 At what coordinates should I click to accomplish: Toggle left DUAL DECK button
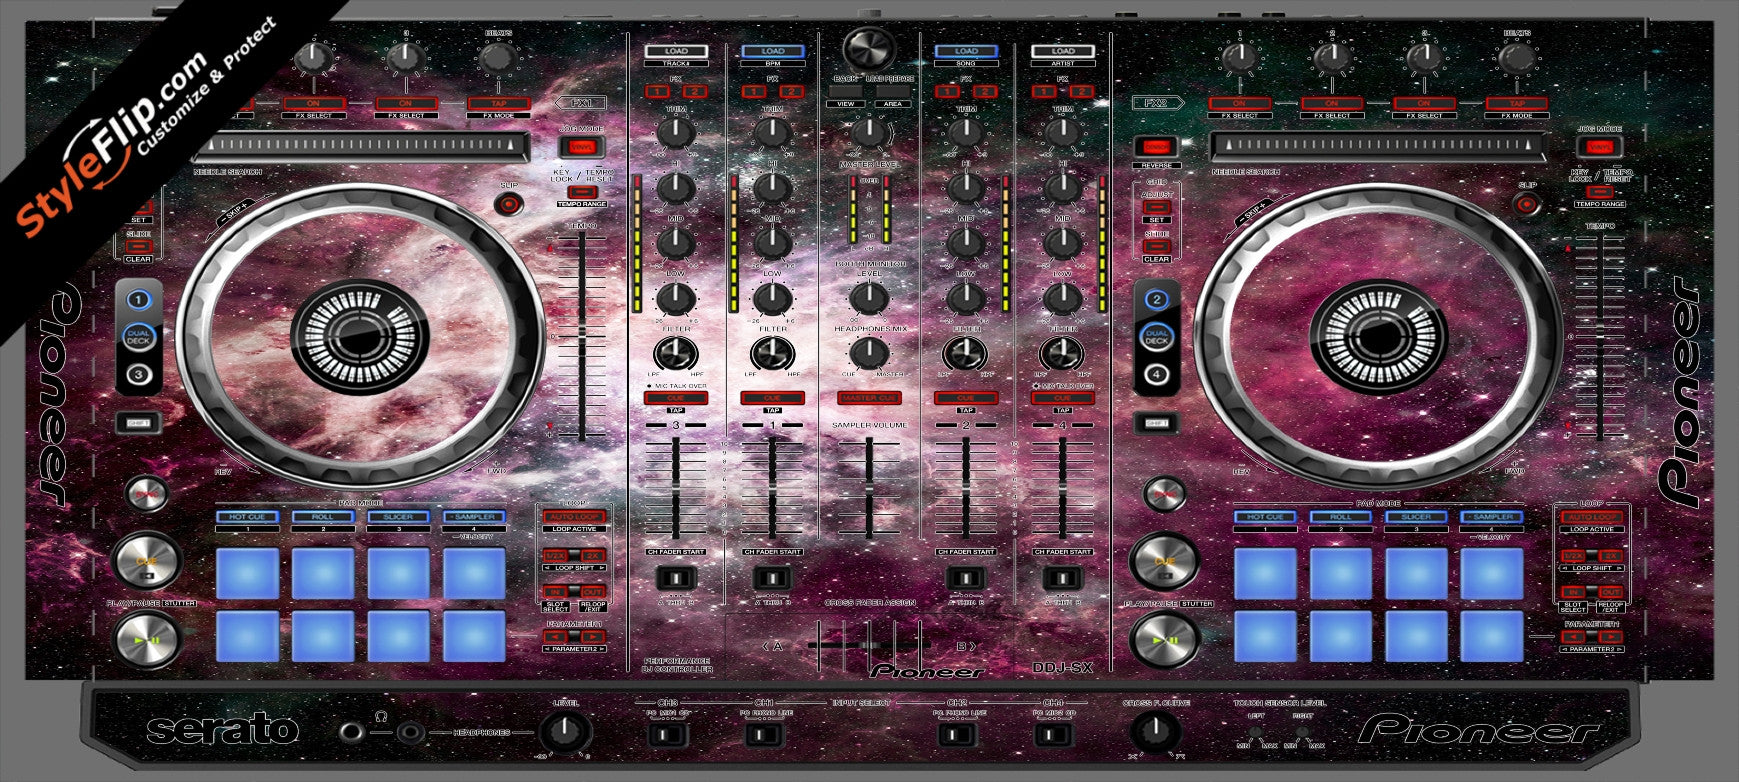(139, 337)
